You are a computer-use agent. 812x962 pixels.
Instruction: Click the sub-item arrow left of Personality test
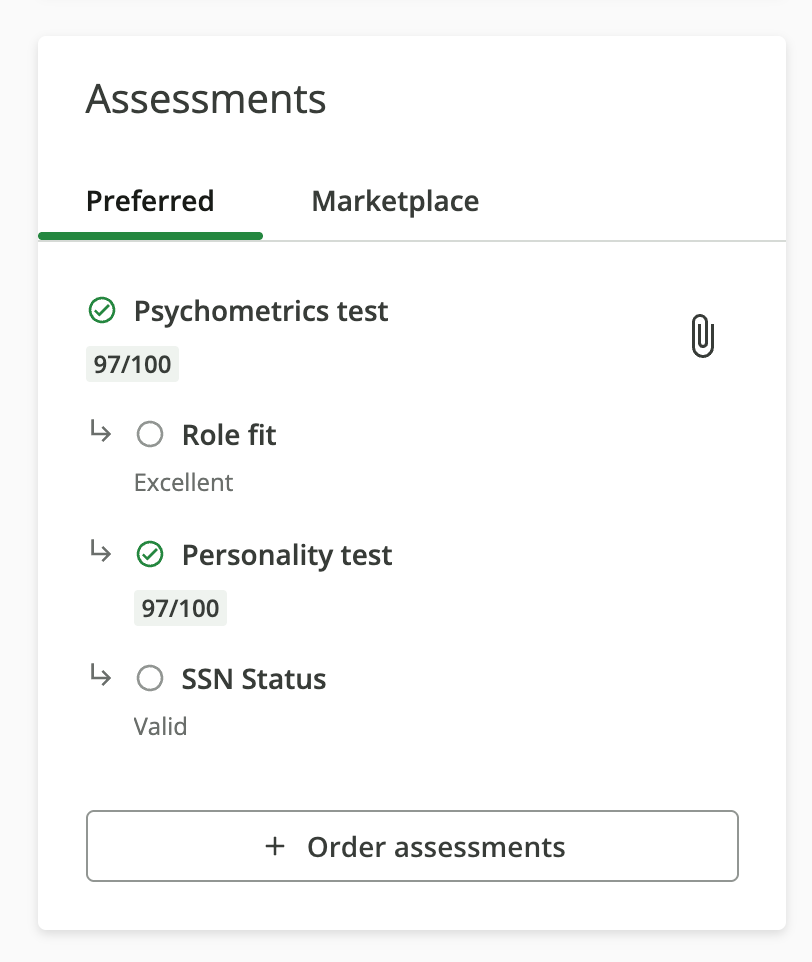point(100,552)
